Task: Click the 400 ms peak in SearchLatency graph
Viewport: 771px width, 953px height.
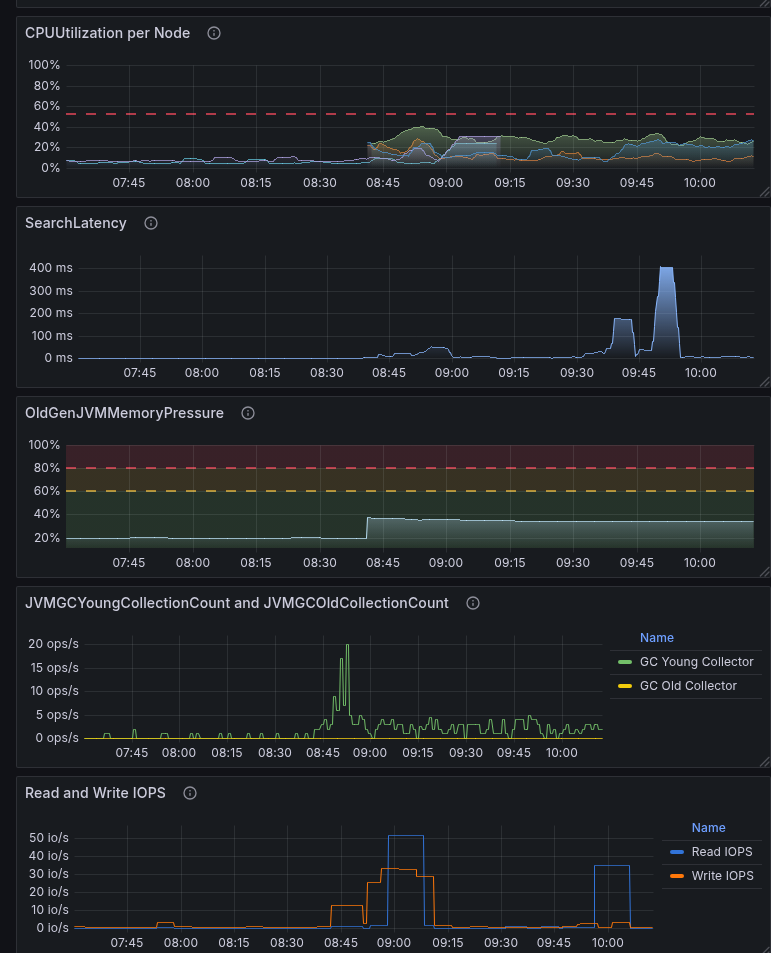Action: click(666, 270)
